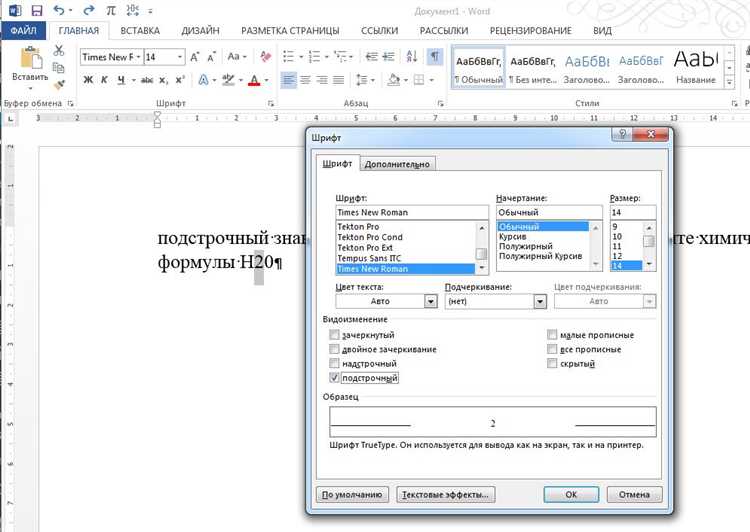The width and height of the screenshot is (750, 532).
Task: Select the Обычный style thumbnail
Action: click(x=478, y=67)
